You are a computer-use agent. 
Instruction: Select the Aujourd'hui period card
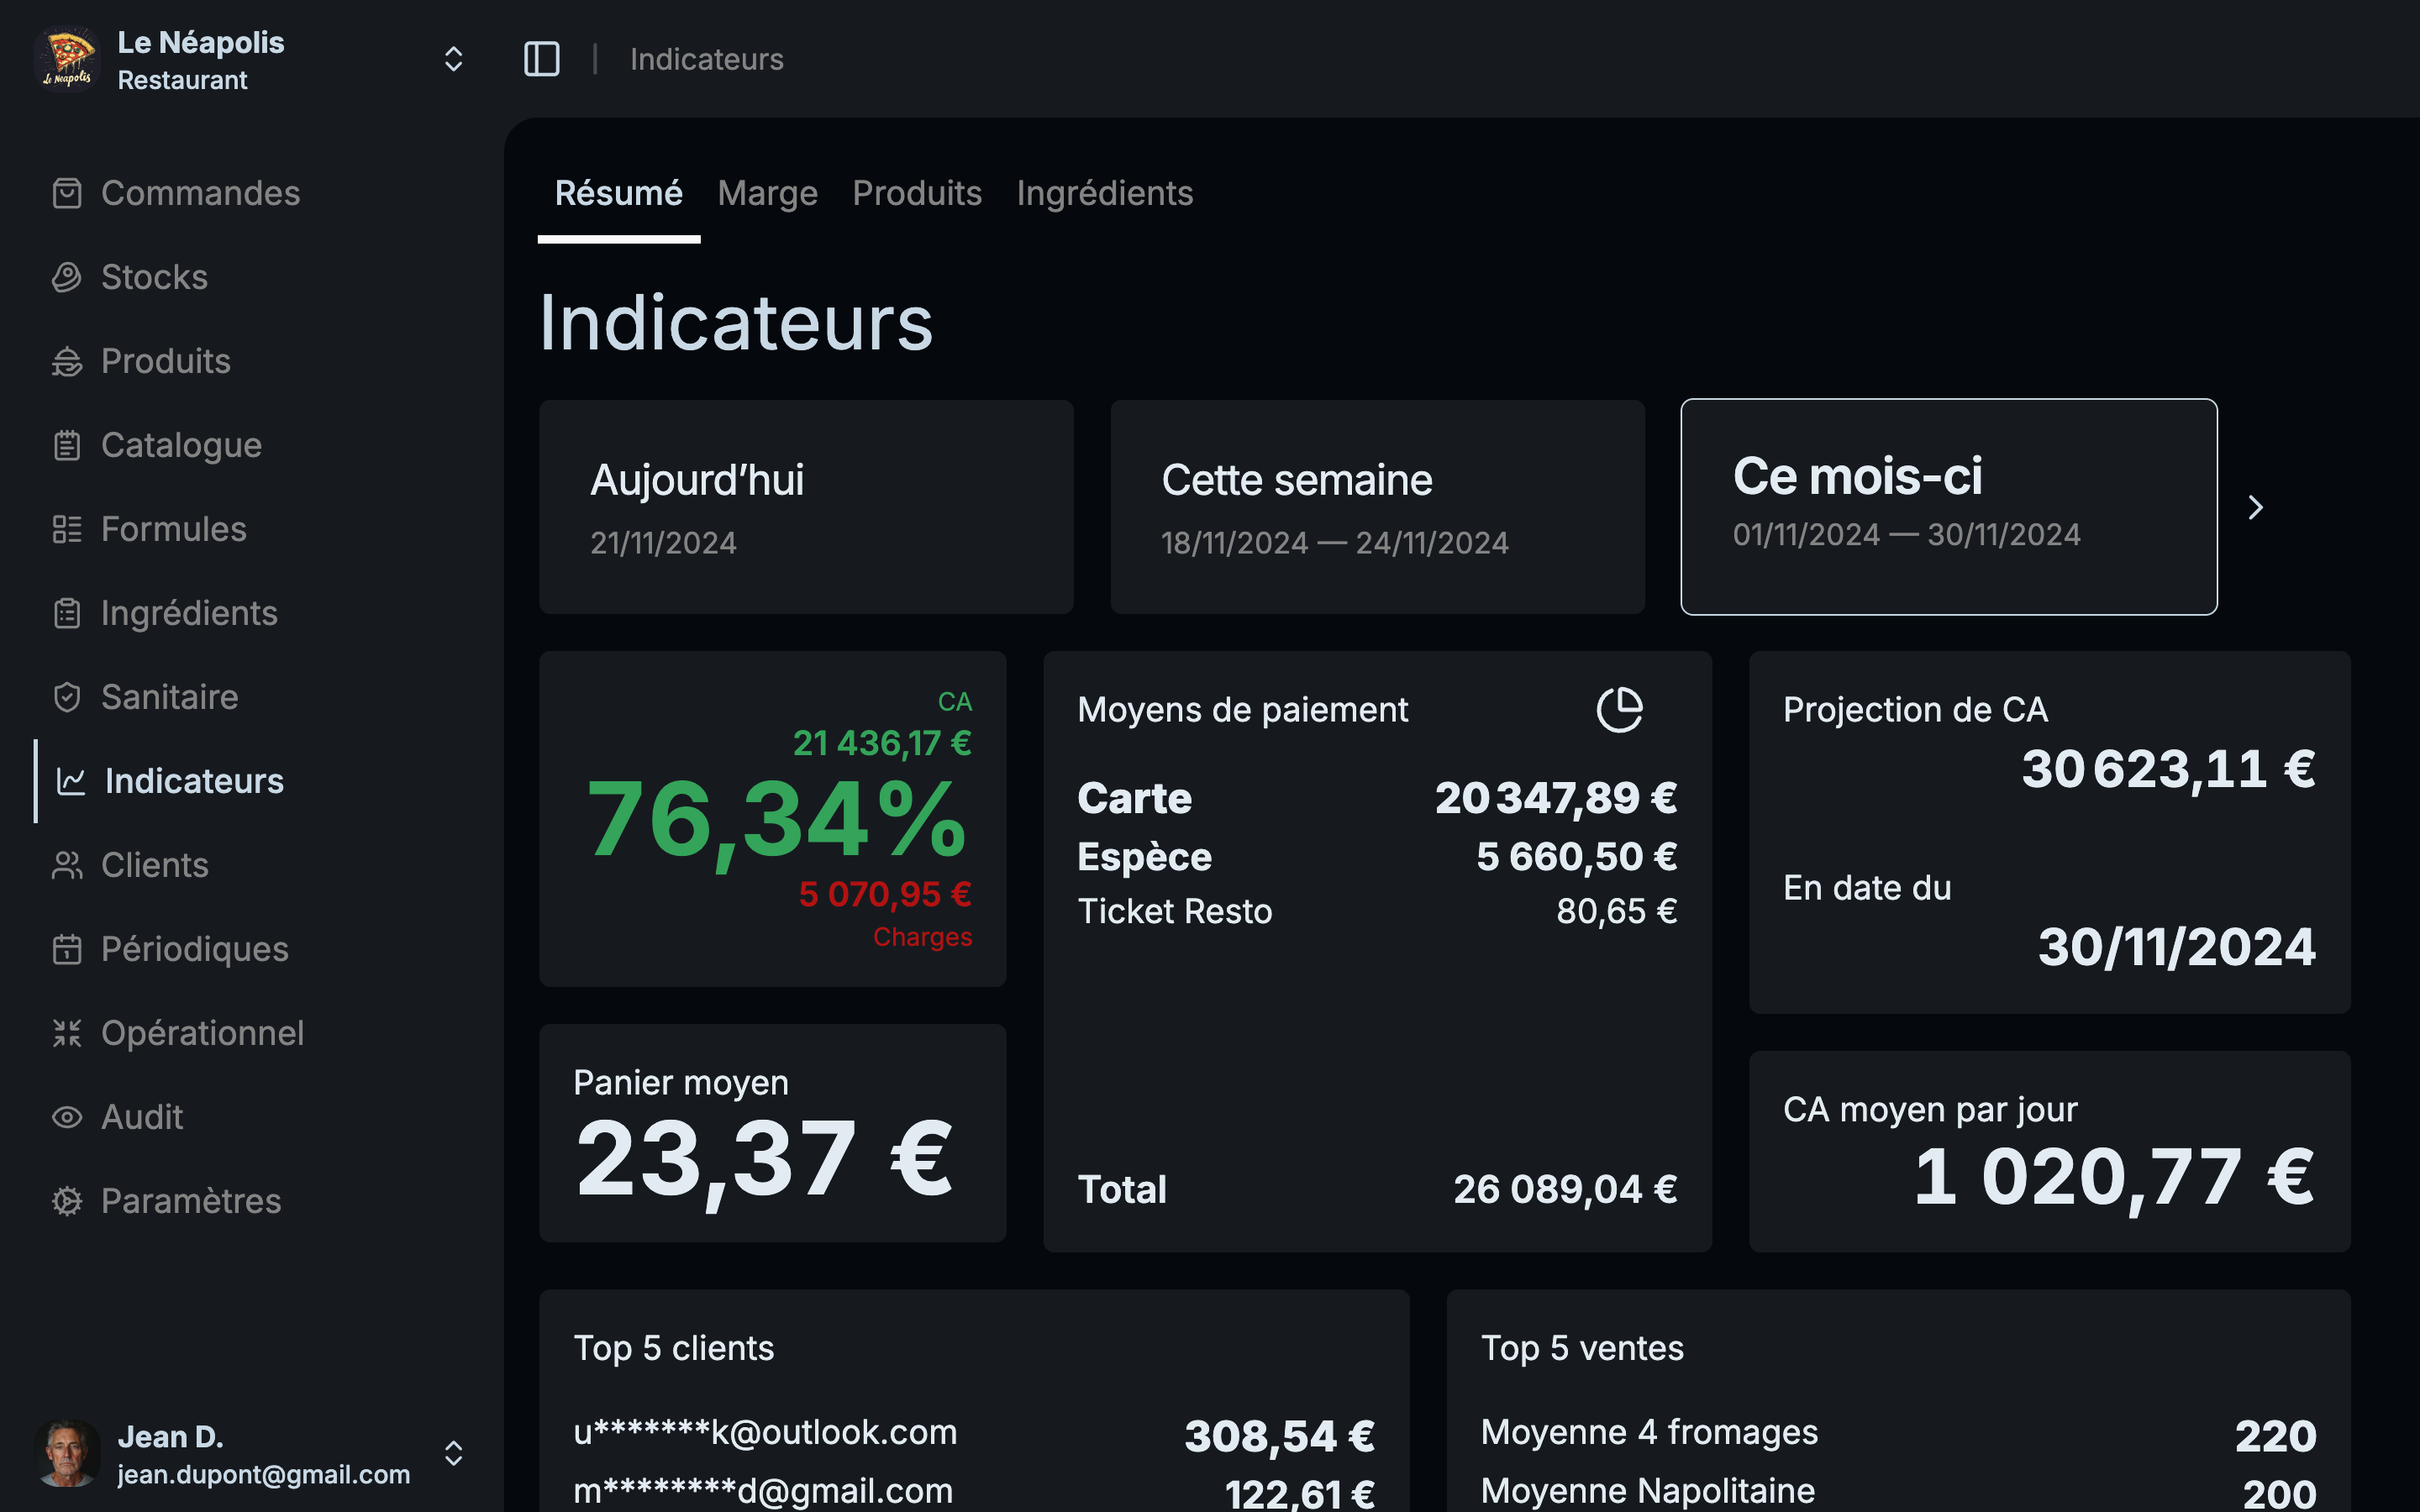pos(806,507)
